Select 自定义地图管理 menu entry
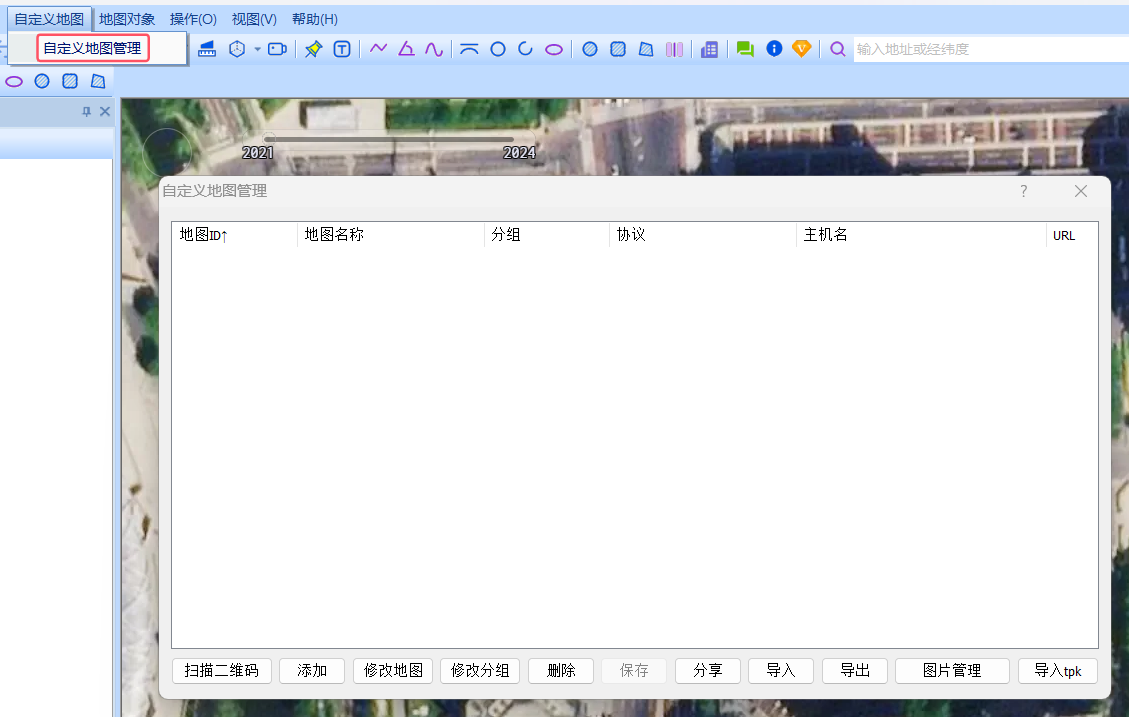 (x=93, y=48)
